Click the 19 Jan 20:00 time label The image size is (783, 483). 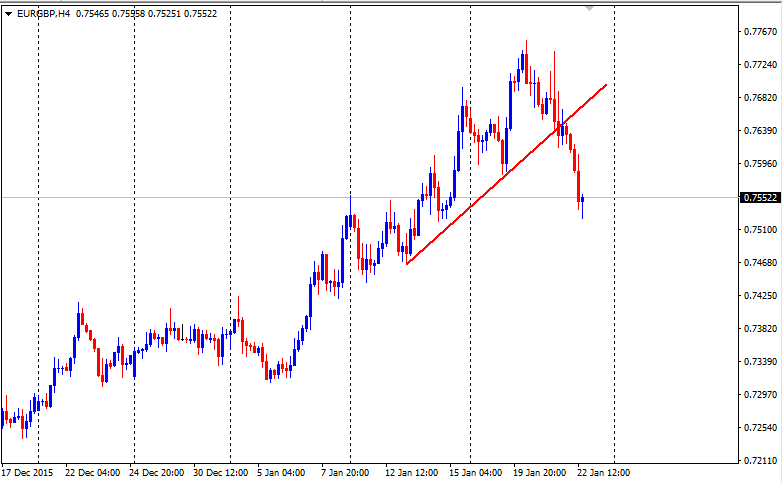click(539, 473)
